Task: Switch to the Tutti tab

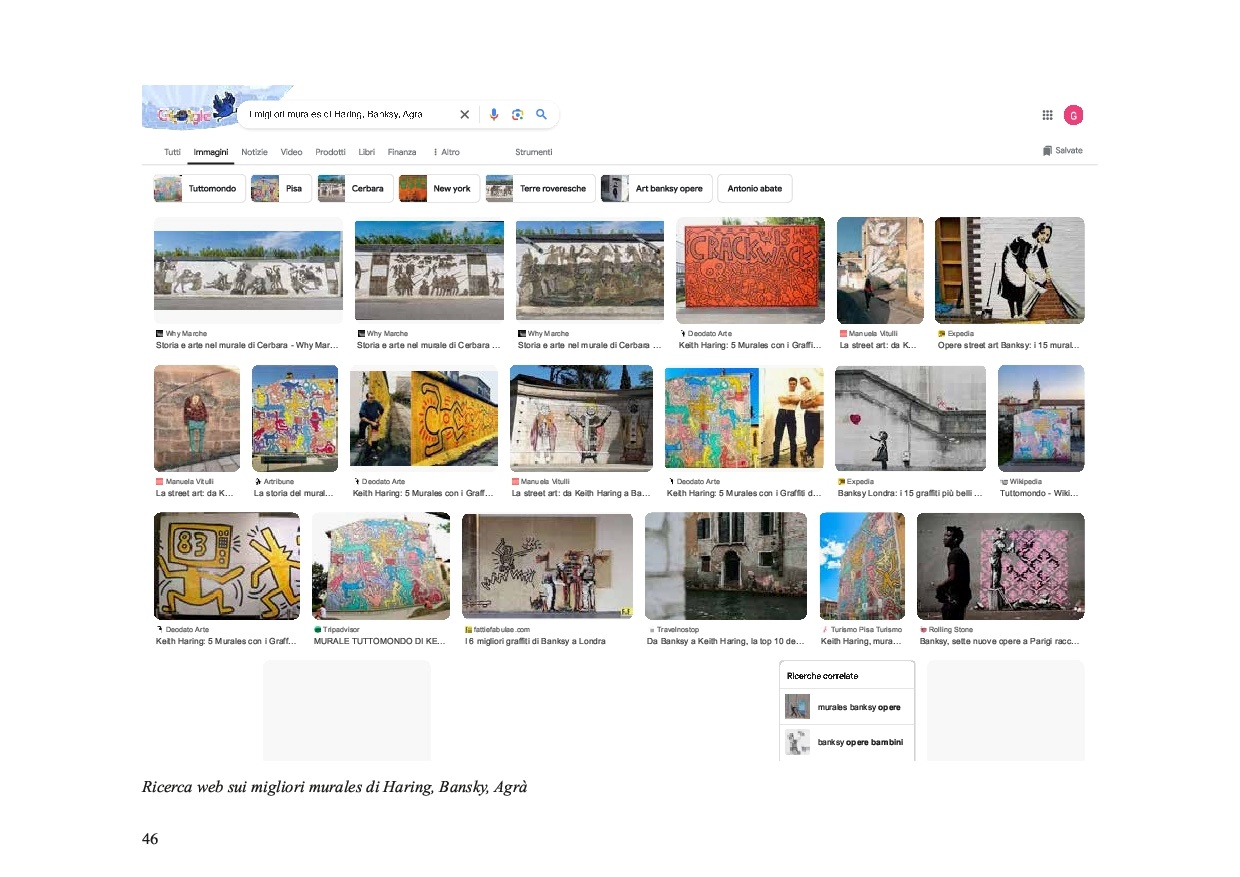Action: [x=172, y=152]
